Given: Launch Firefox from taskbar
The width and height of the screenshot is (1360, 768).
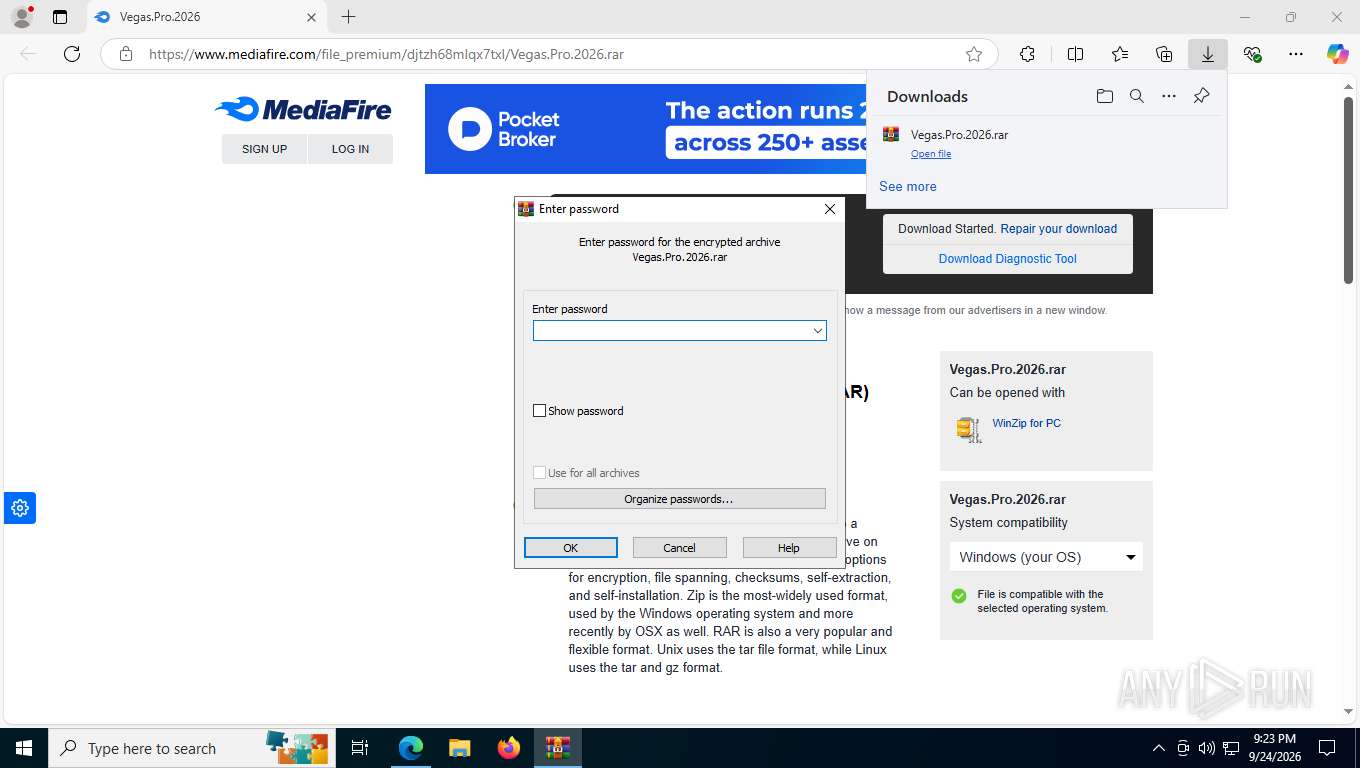Looking at the screenshot, I should coord(509,748).
